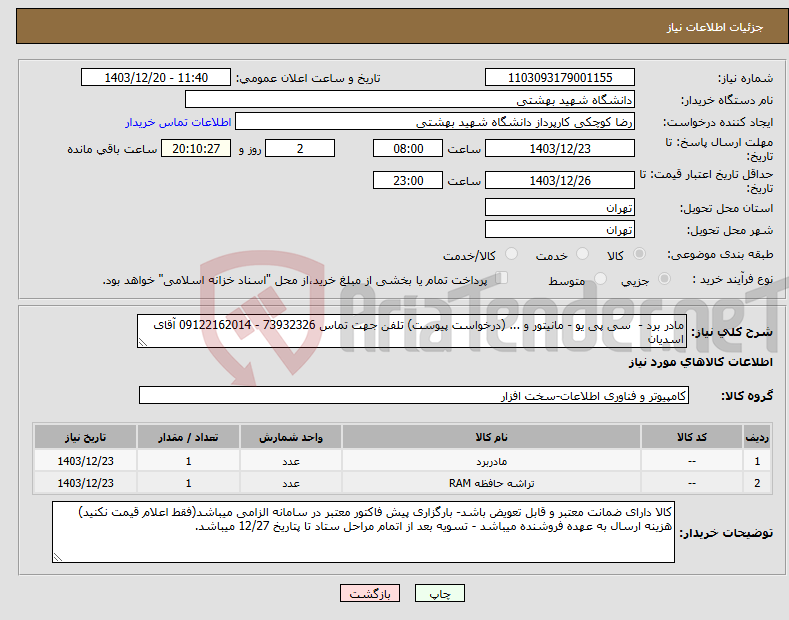Click the جزئیات اطلاعات نیاز header title
Viewport: 789px width, 620px height.
click(x=715, y=27)
